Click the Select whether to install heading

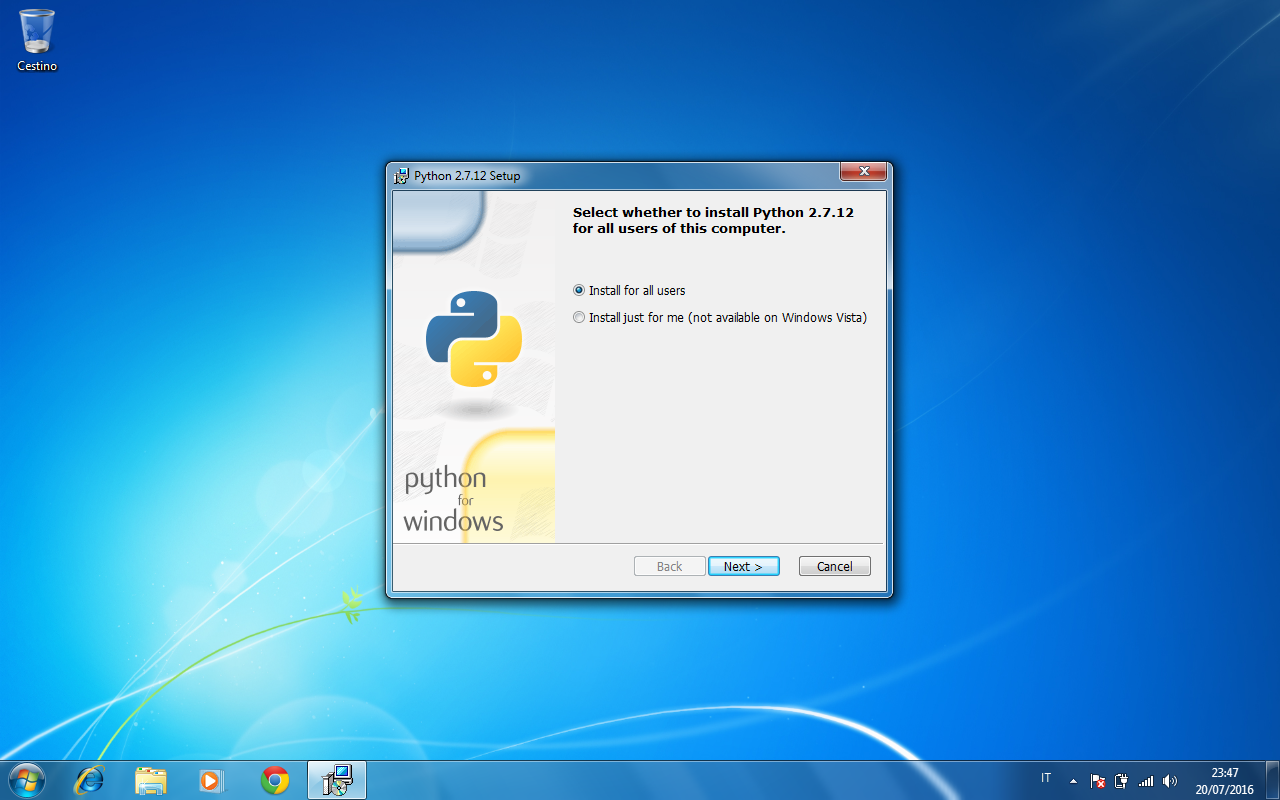pyautogui.click(x=713, y=220)
